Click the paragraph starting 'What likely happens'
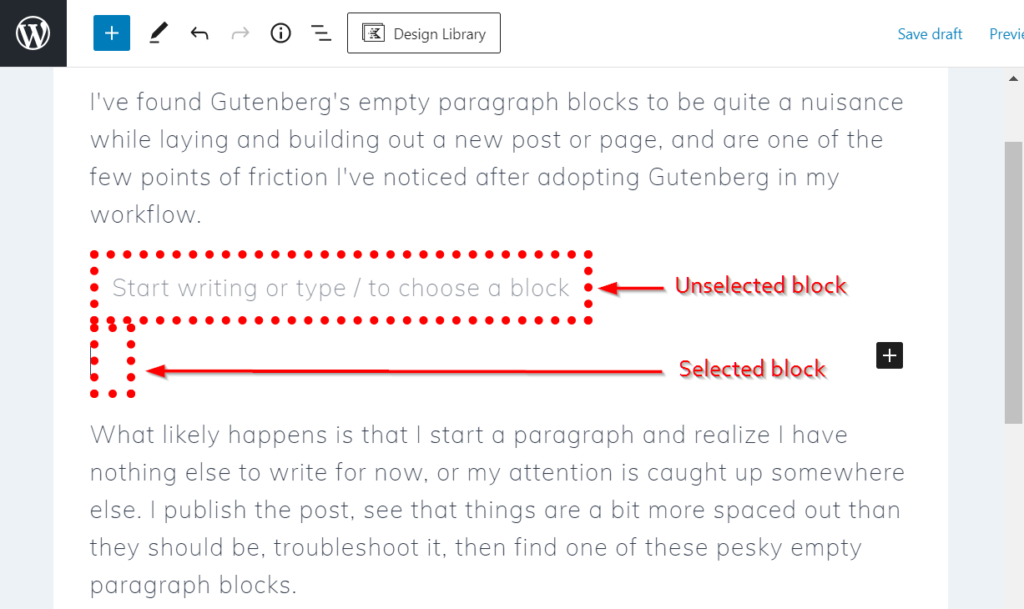Image resolution: width=1024 pixels, height=609 pixels. pyautogui.click(x=497, y=510)
